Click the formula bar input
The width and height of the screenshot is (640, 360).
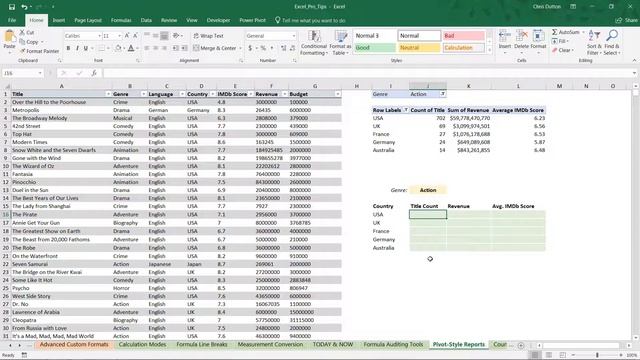tap(367, 73)
